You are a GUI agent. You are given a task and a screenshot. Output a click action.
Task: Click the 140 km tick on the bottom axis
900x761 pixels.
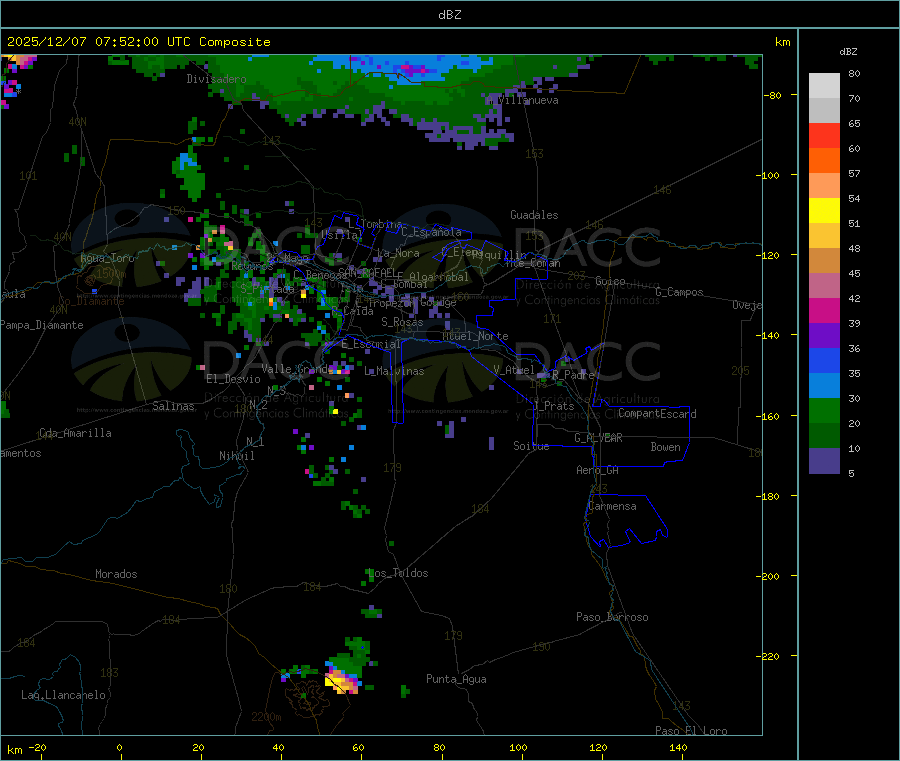(678, 747)
